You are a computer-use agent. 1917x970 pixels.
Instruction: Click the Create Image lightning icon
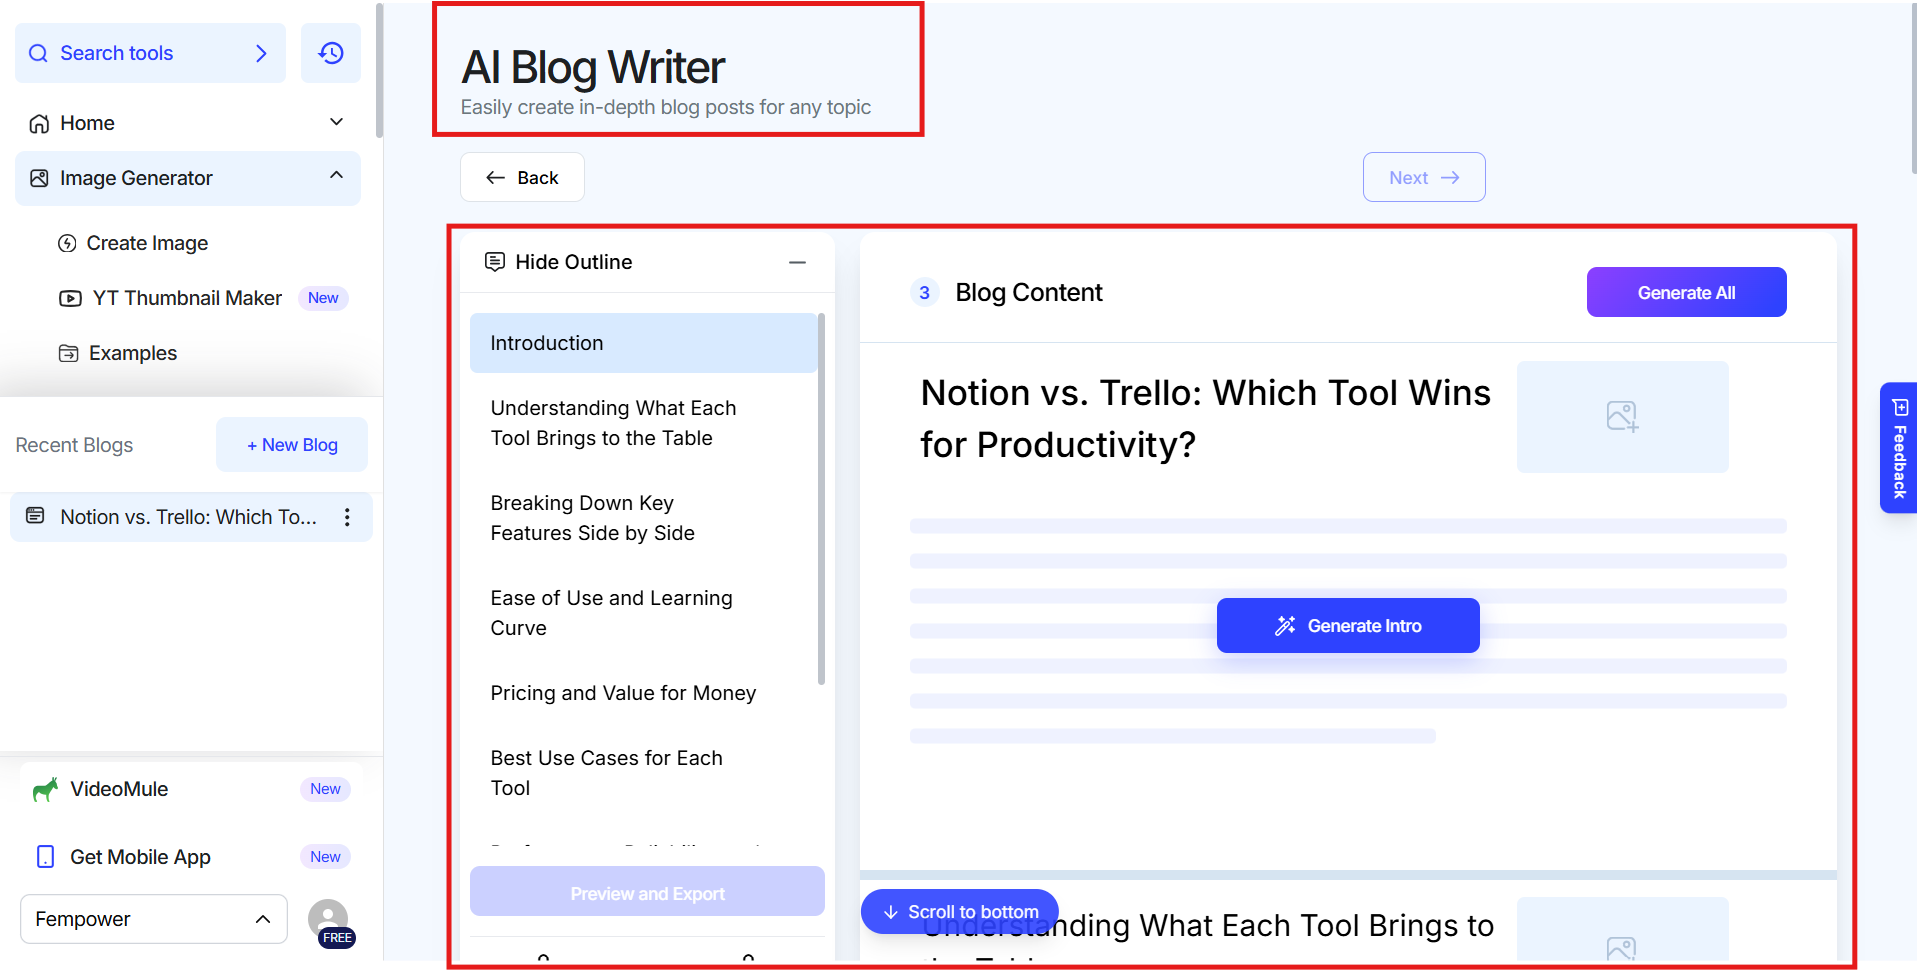[67, 243]
